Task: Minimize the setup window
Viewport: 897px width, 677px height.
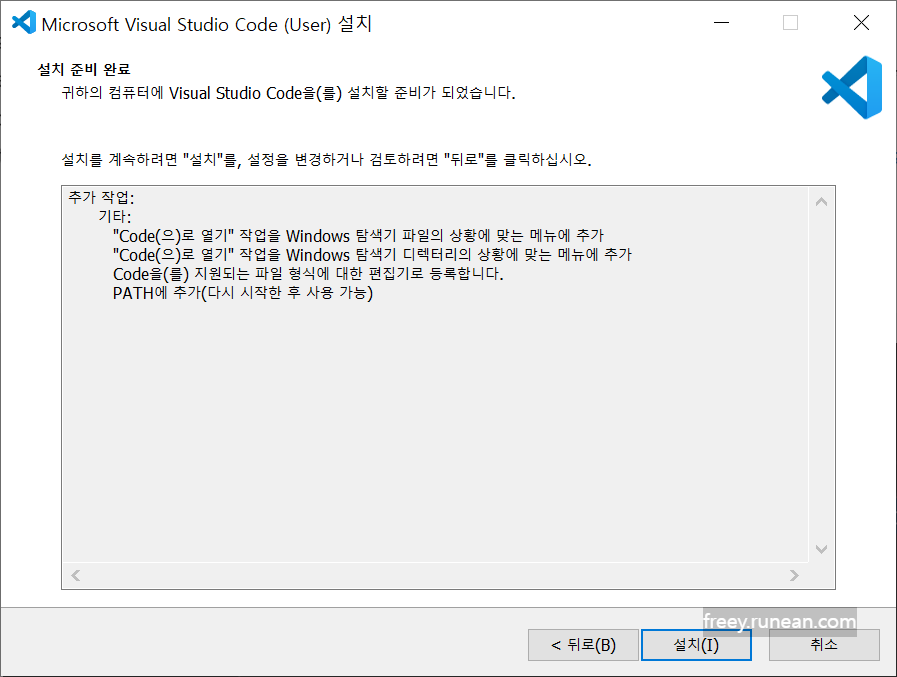Action: (x=721, y=23)
